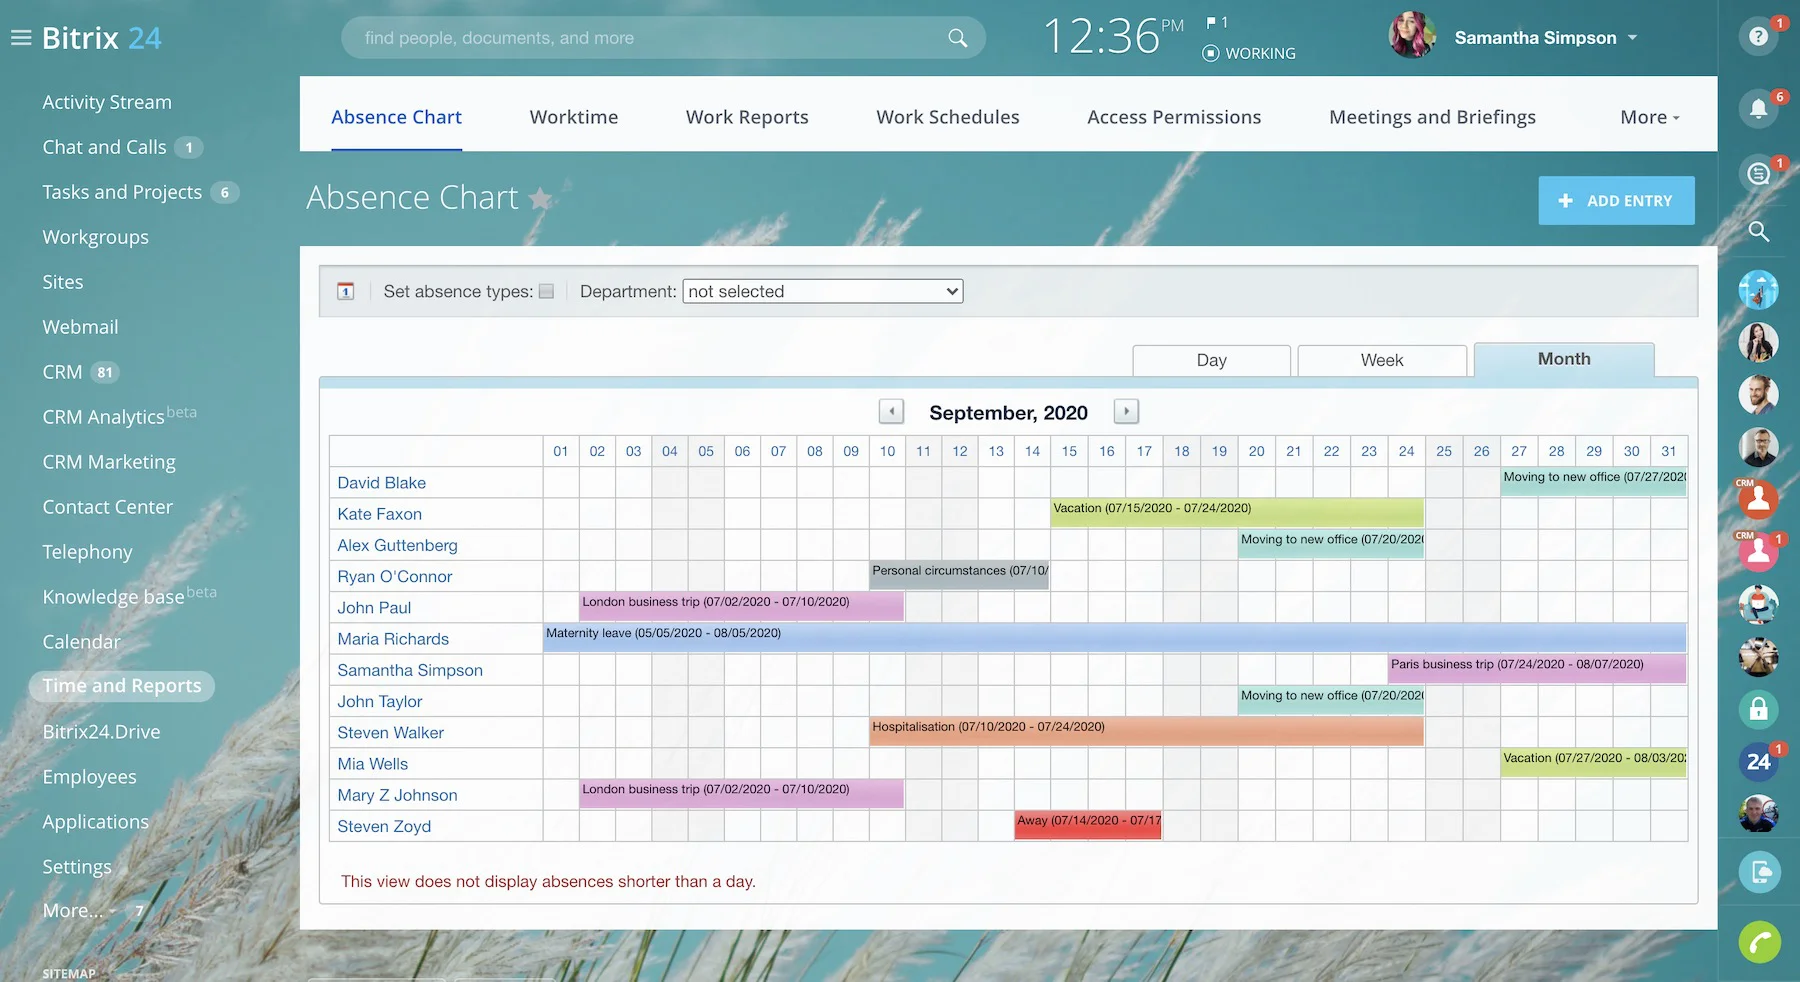1800x982 pixels.
Task: Open the lock icon in right sidebar
Action: pyautogui.click(x=1758, y=710)
